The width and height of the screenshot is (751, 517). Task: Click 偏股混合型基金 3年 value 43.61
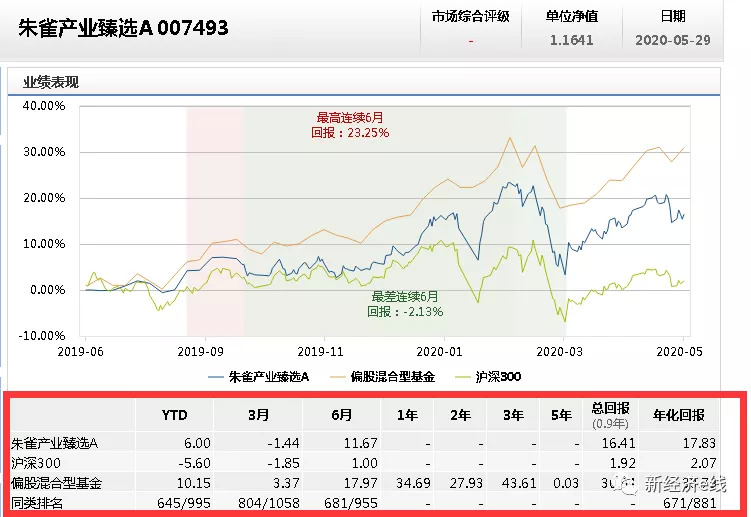click(519, 483)
